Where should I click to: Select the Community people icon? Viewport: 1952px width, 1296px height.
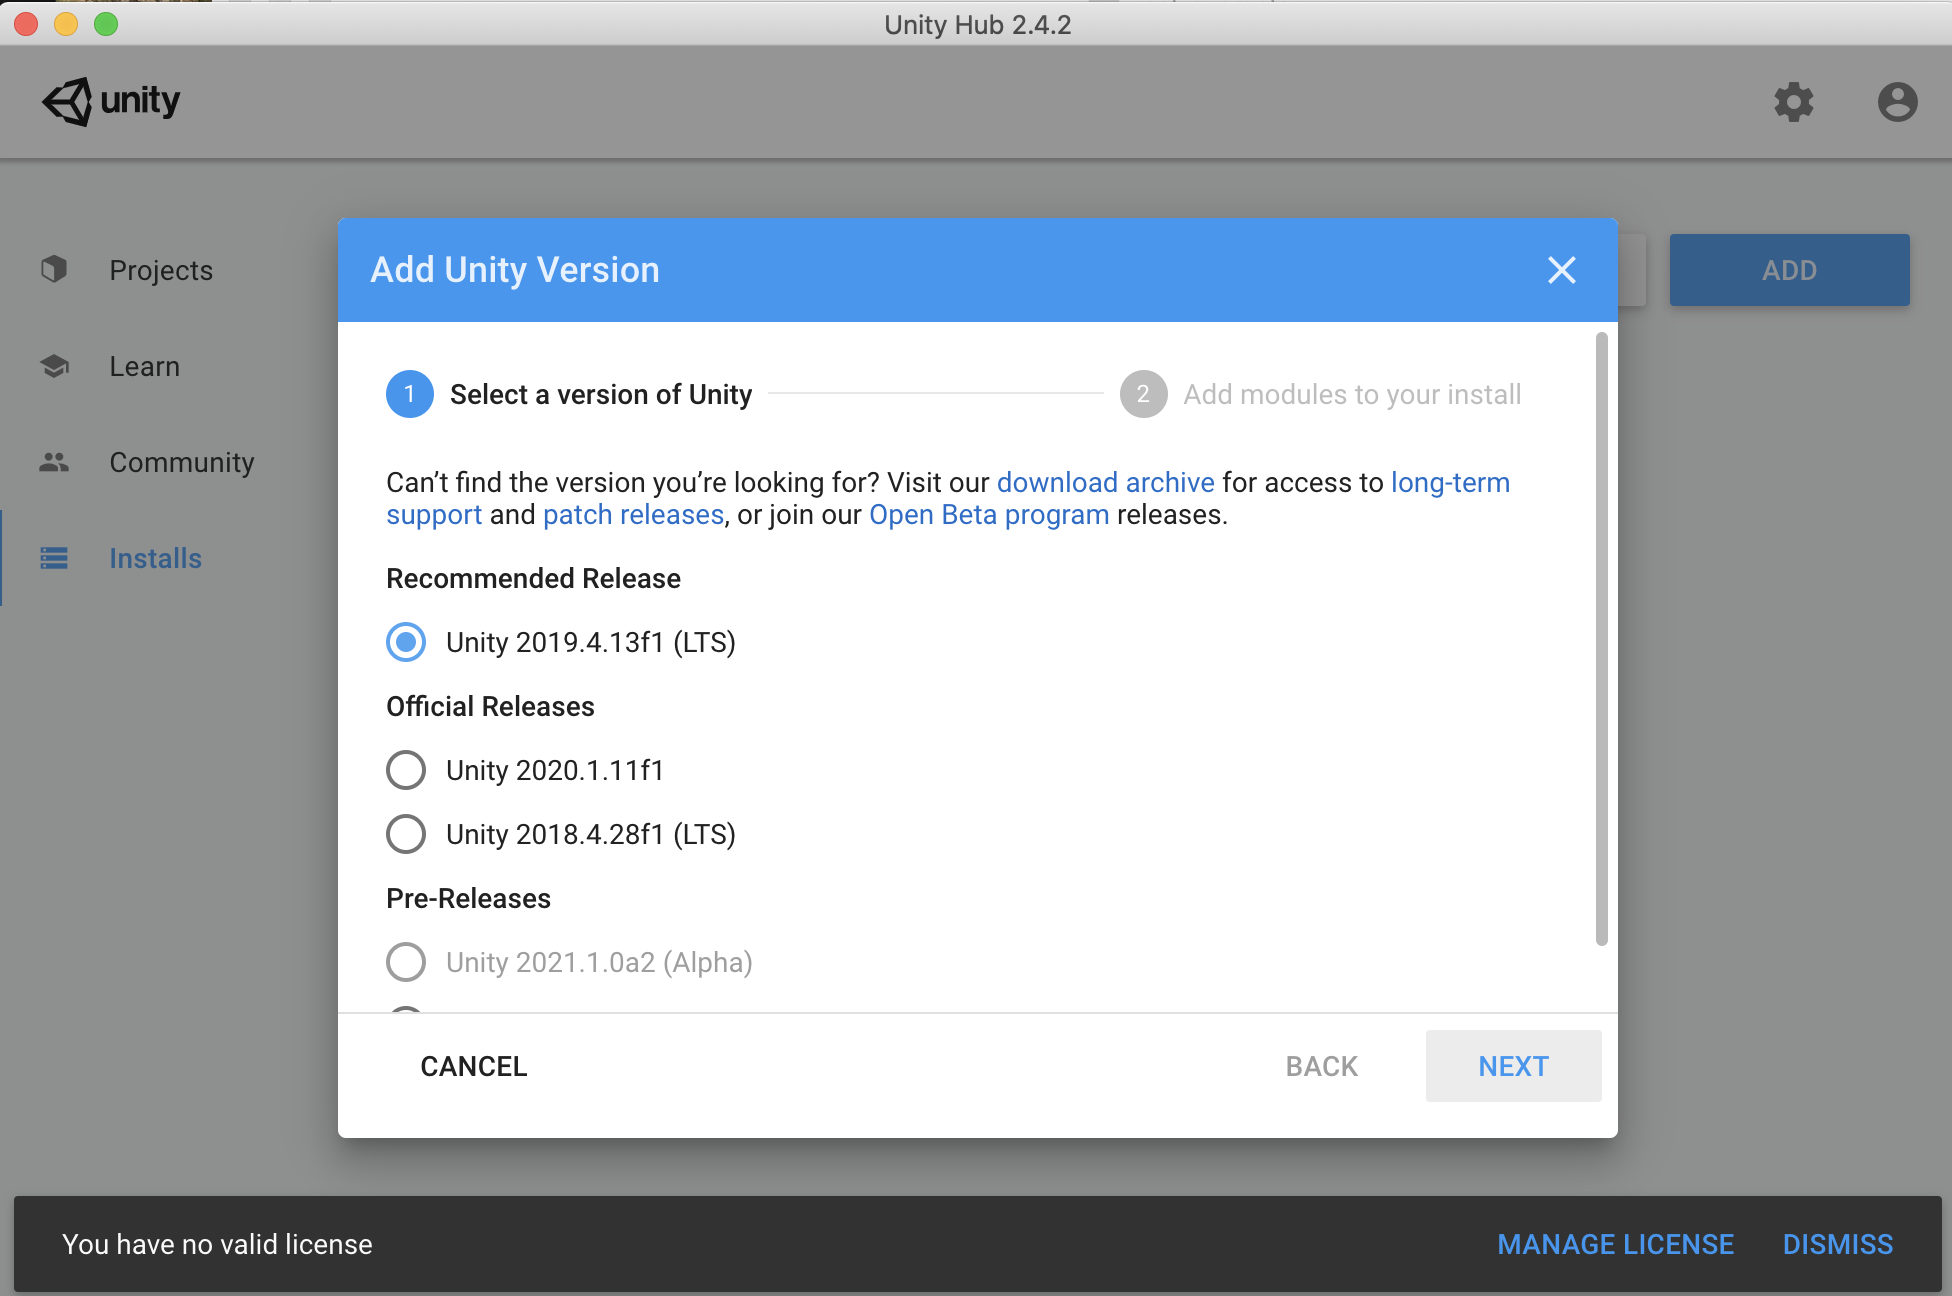(54, 462)
